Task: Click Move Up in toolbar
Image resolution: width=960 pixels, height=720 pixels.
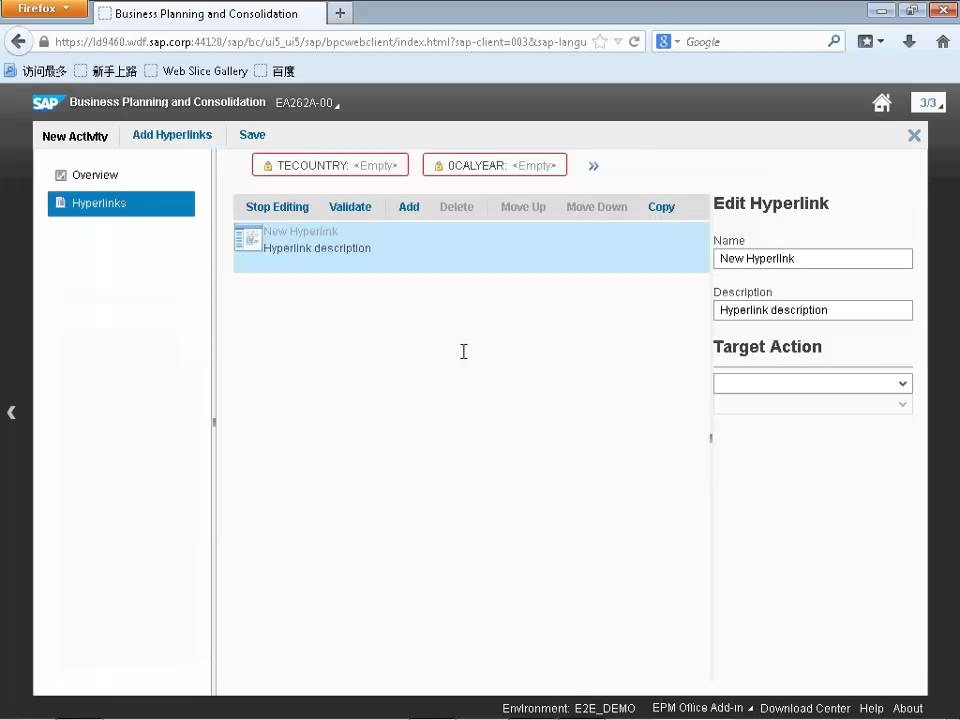Action: (x=523, y=207)
